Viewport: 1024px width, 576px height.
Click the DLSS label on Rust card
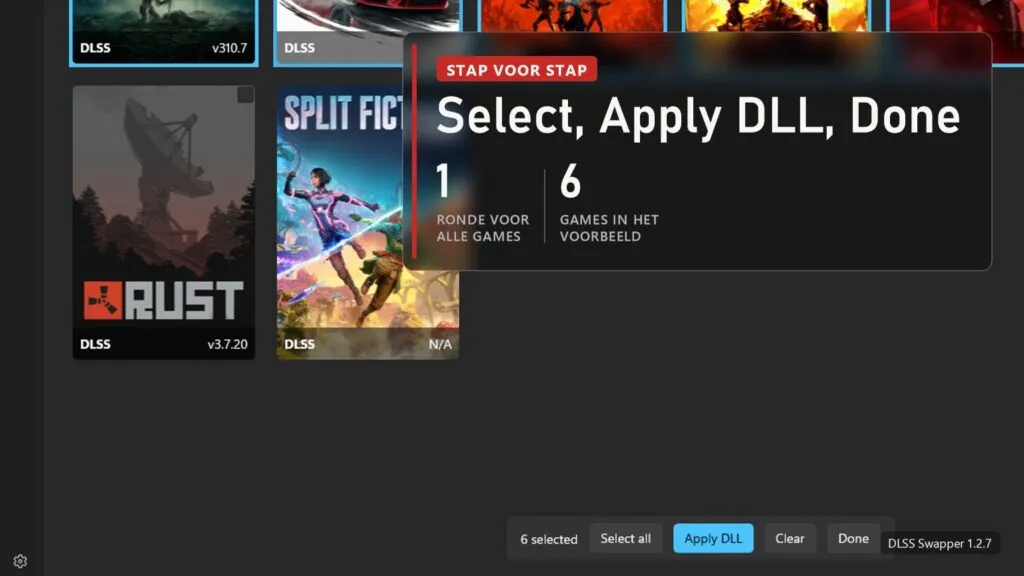95,344
